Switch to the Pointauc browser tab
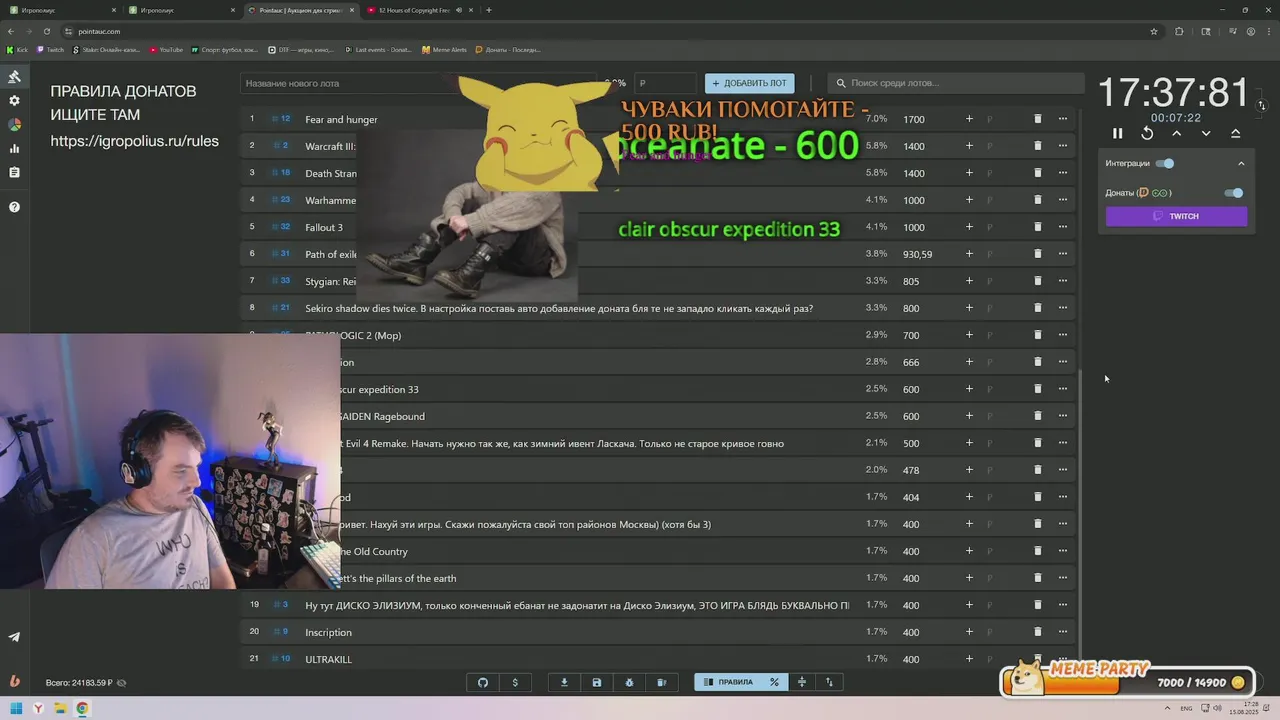The height and width of the screenshot is (720, 1280). 300,10
